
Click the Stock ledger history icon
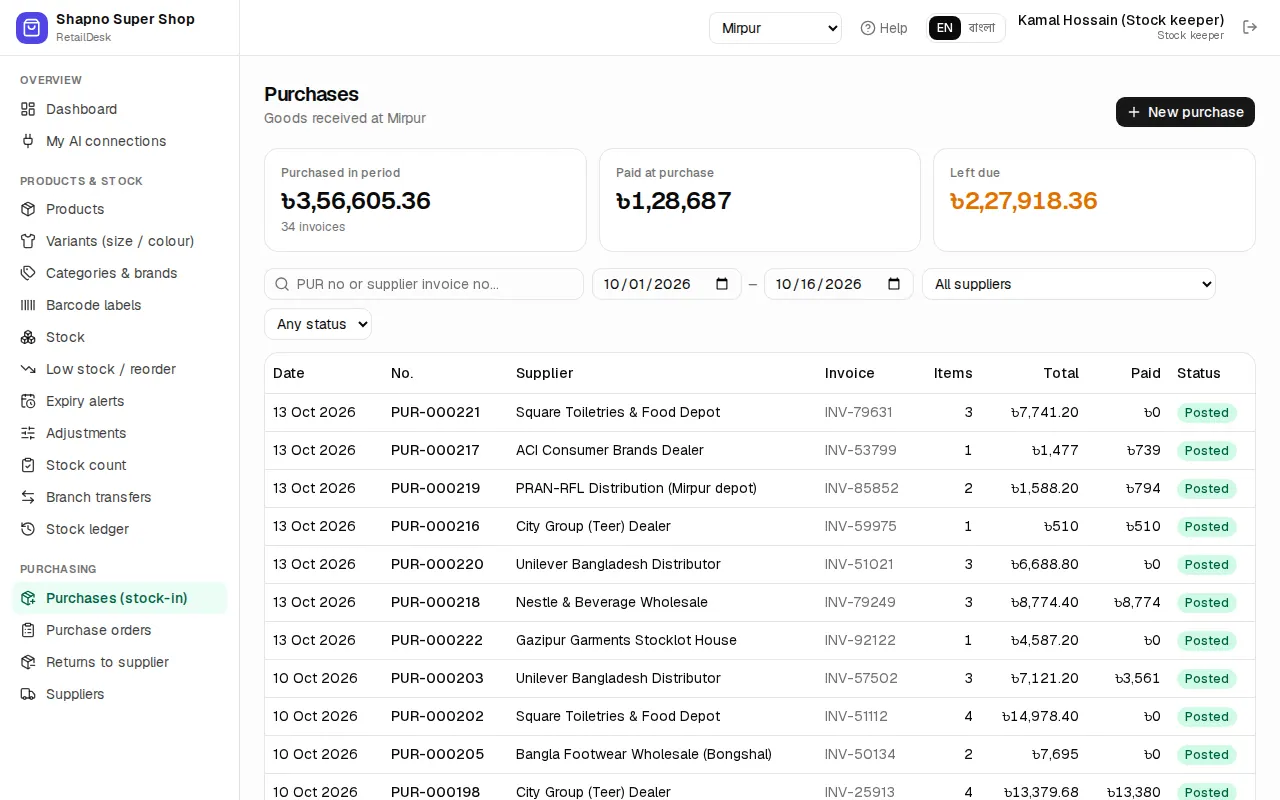click(28, 529)
